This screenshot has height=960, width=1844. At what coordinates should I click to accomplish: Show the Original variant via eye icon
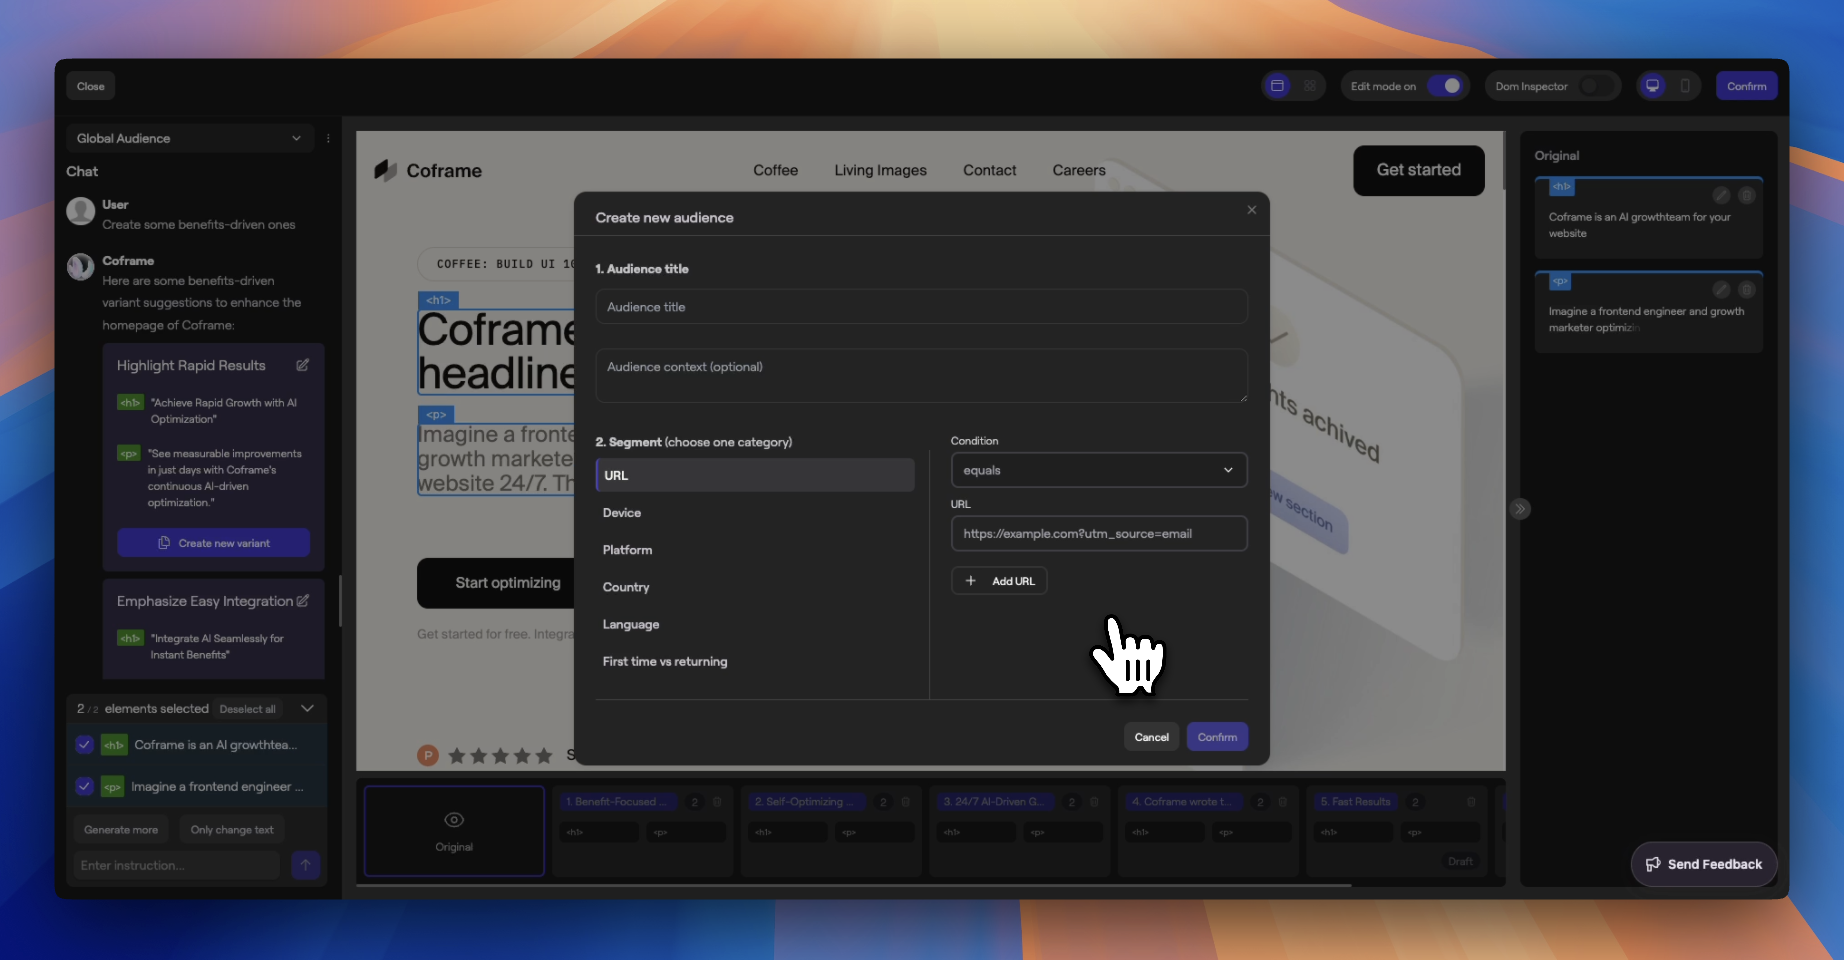(x=454, y=820)
